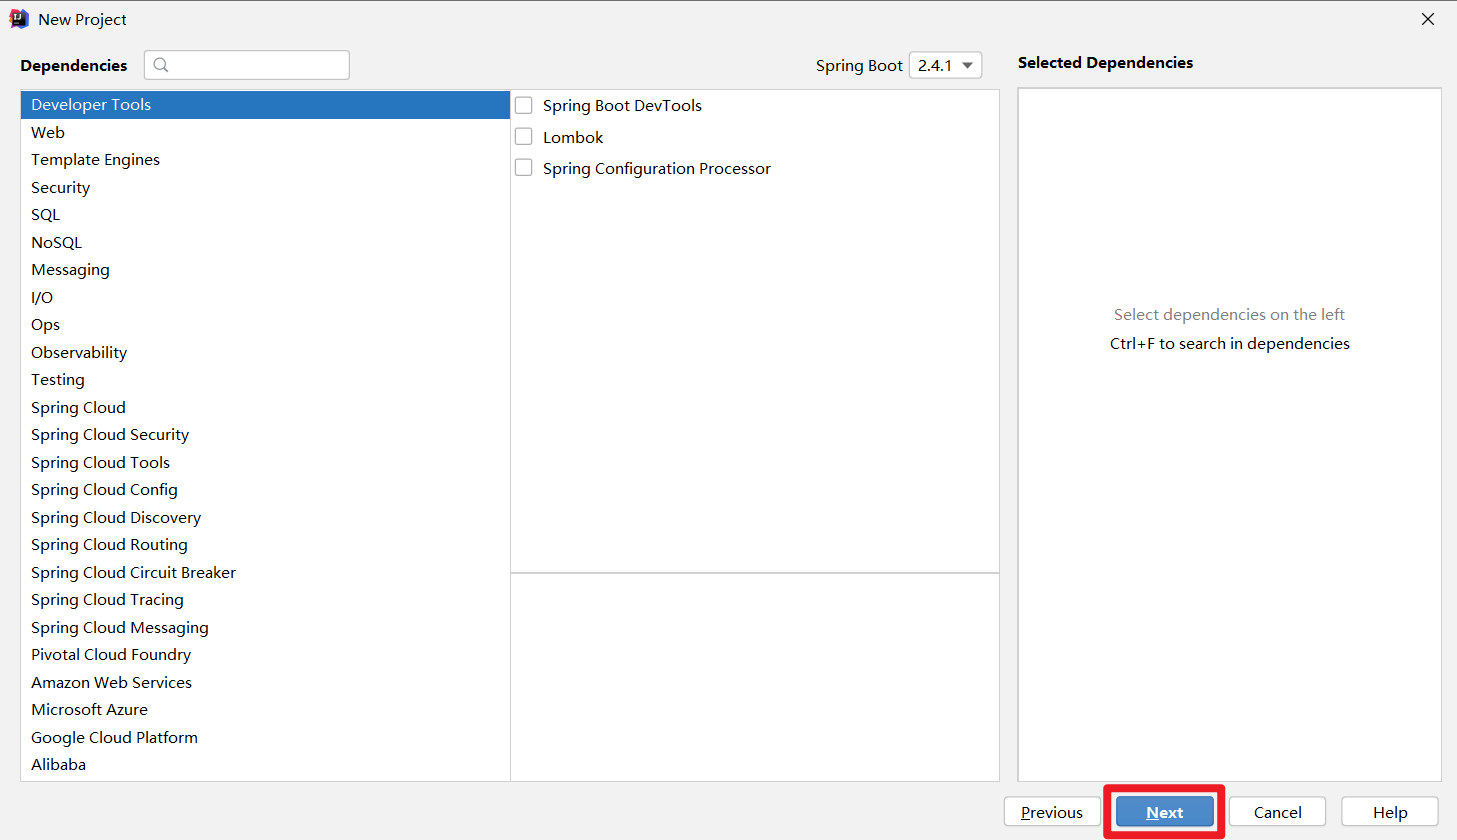Select Spring Cloud Circuit Breaker
This screenshot has height=840, width=1457.
tap(265, 572)
